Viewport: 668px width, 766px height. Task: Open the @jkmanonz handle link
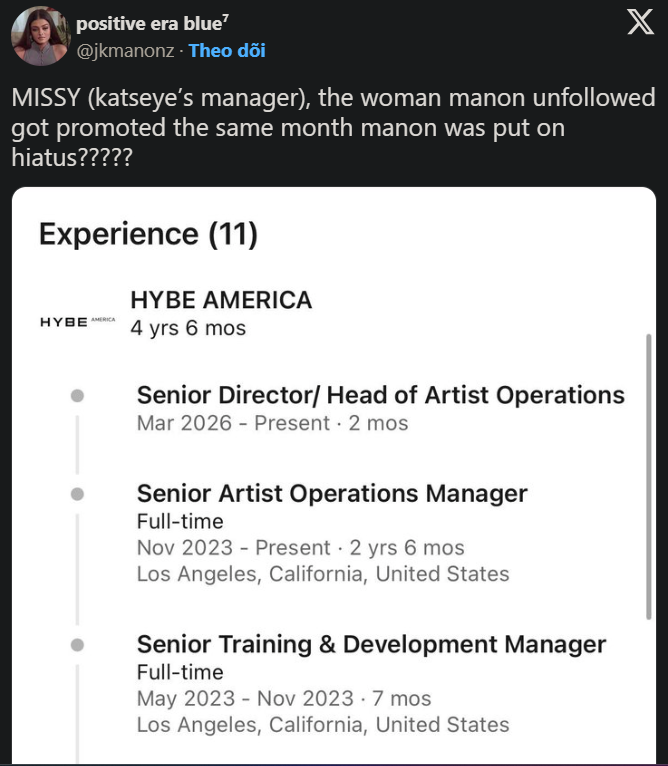[127, 50]
